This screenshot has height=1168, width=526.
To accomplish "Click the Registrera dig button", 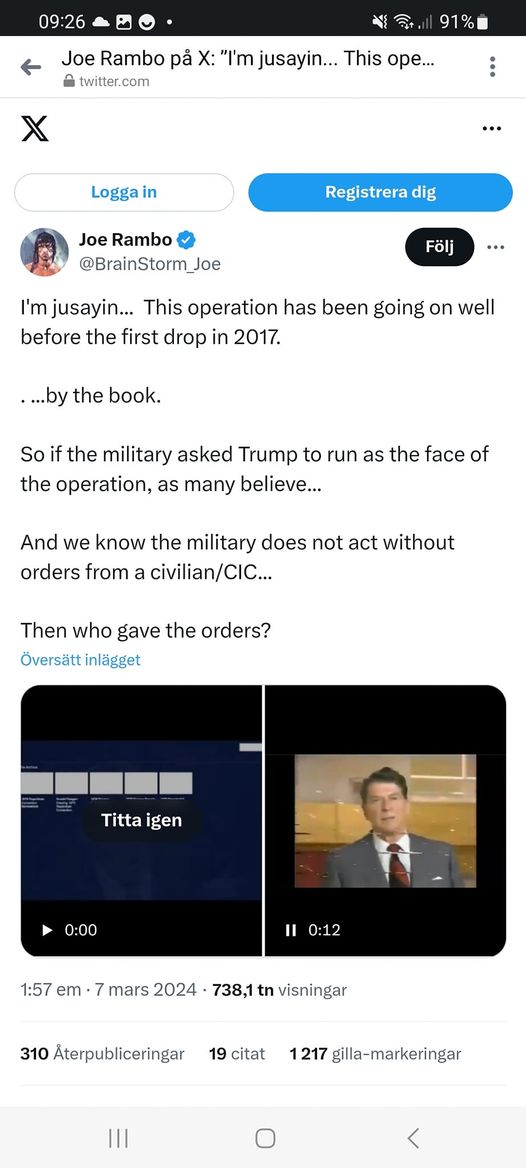I will pyautogui.click(x=380, y=192).
